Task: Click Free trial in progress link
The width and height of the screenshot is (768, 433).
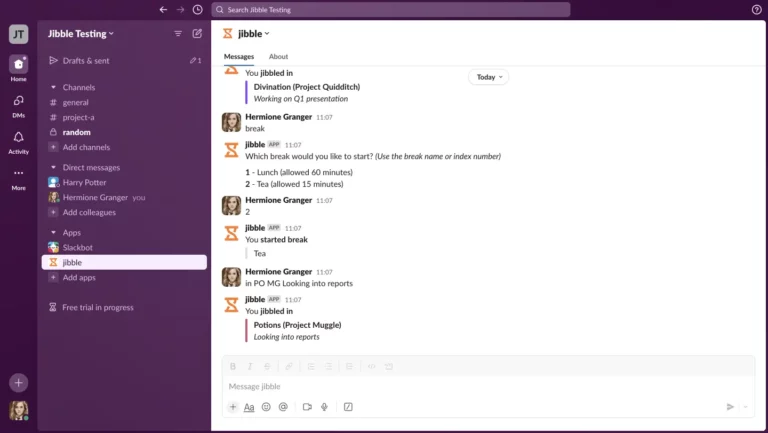Action: [x=97, y=307]
